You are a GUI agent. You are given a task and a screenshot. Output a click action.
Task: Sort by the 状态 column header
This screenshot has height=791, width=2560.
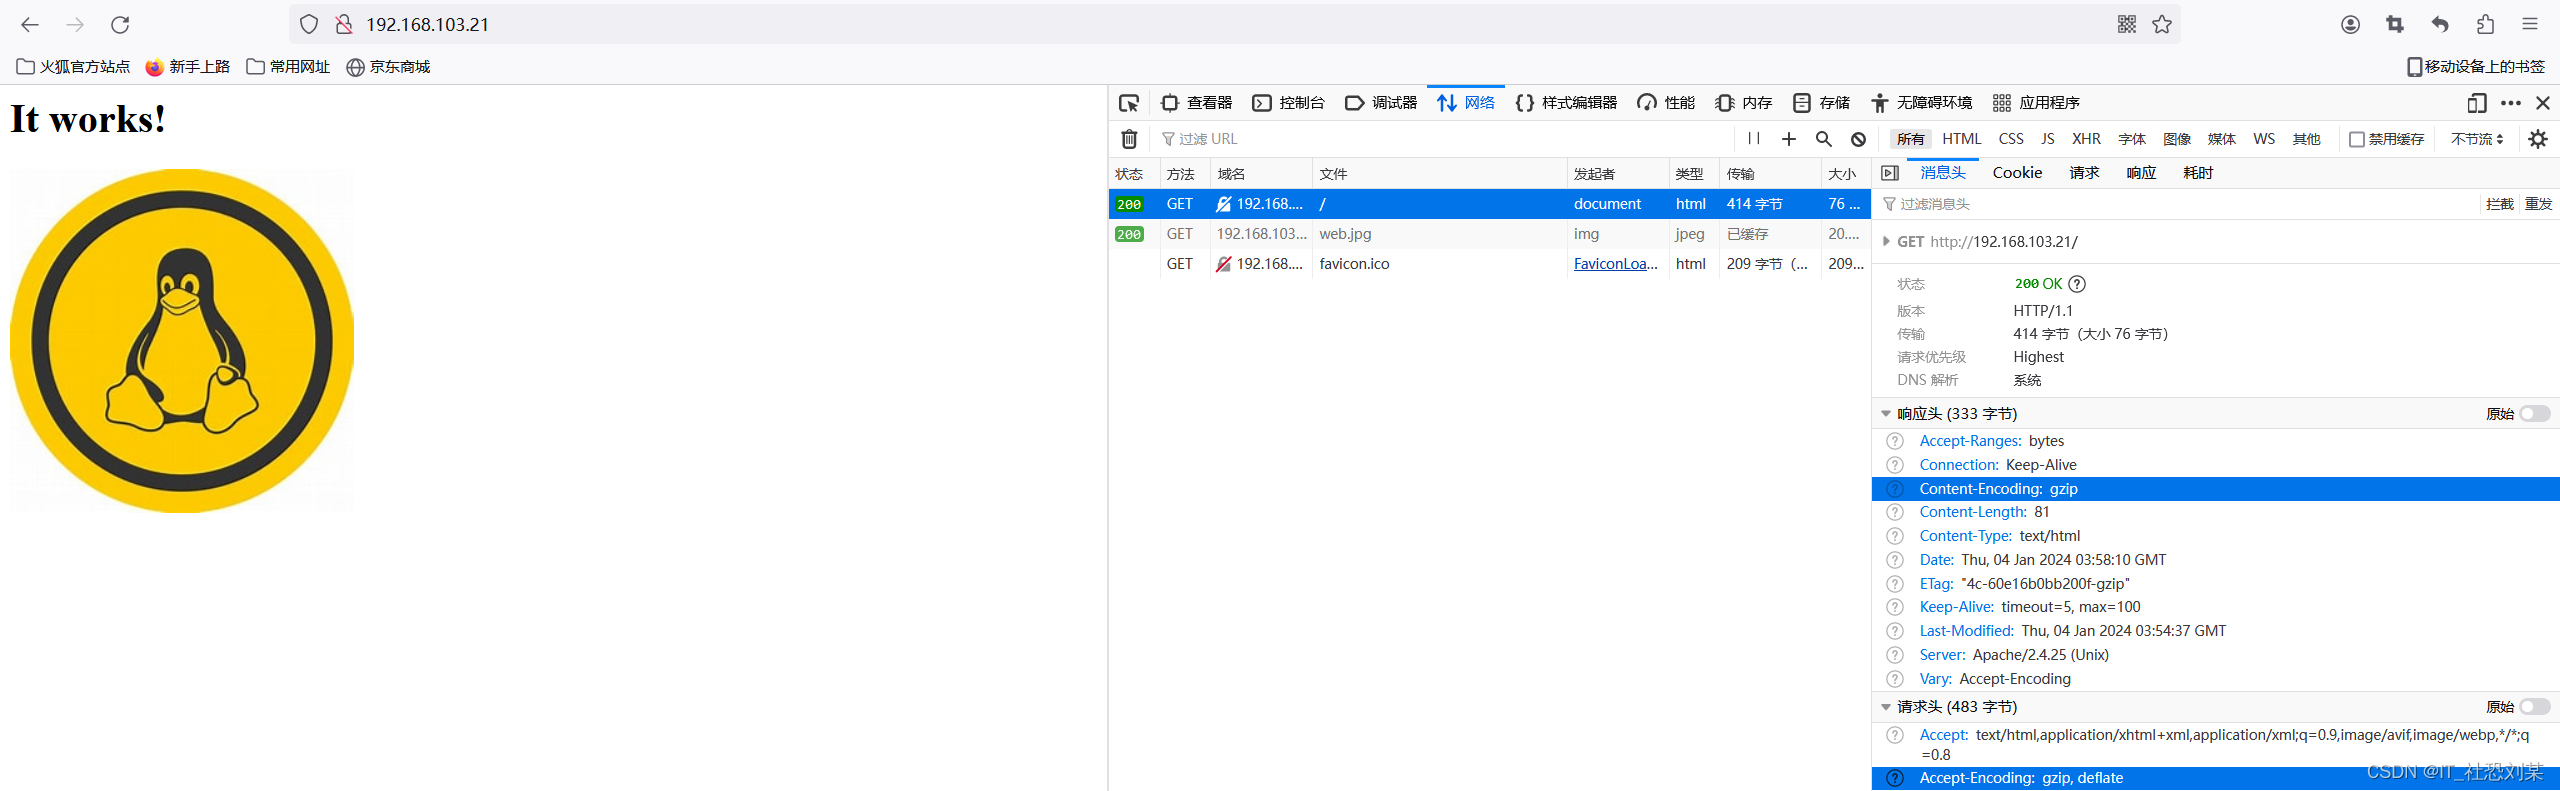point(1134,174)
